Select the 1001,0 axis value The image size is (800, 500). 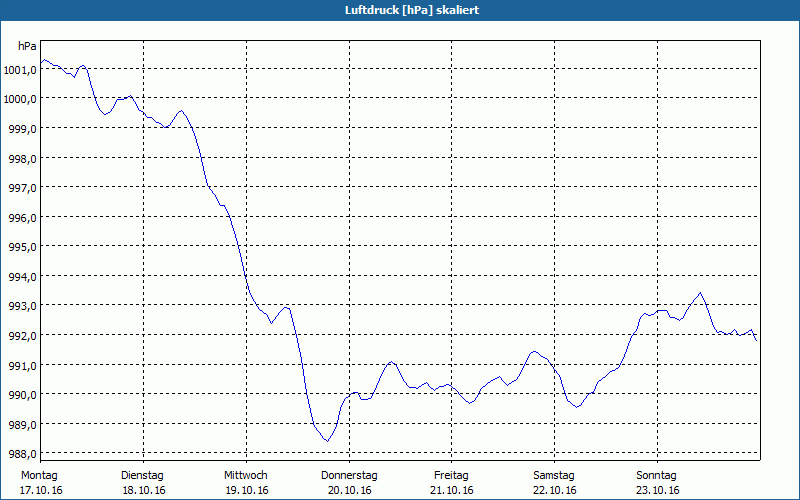click(x=19, y=70)
